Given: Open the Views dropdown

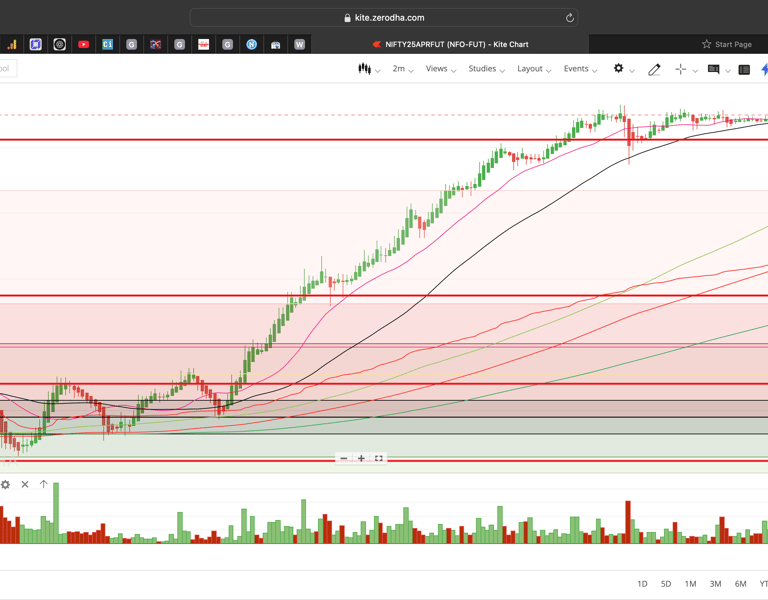Looking at the screenshot, I should tap(441, 69).
